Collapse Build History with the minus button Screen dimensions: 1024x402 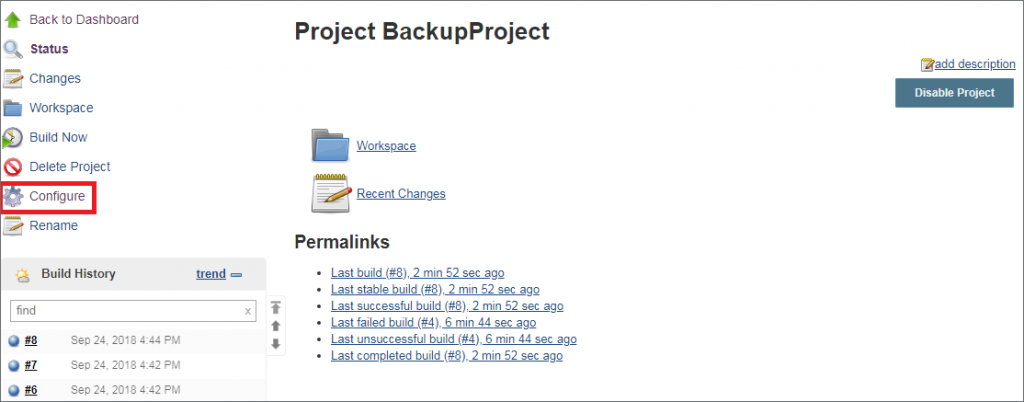coord(236,275)
